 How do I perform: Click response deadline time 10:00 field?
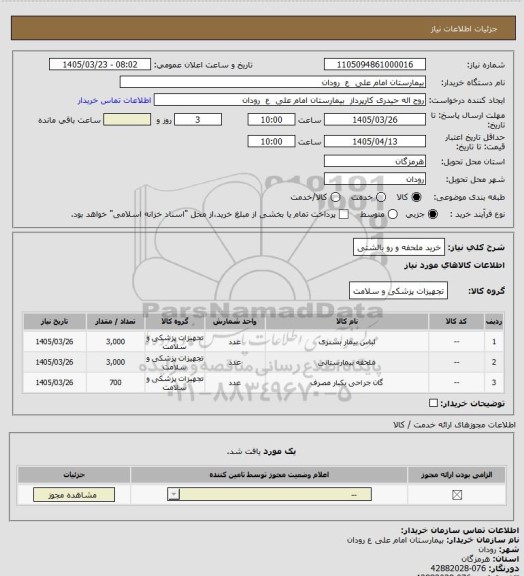tap(272, 120)
